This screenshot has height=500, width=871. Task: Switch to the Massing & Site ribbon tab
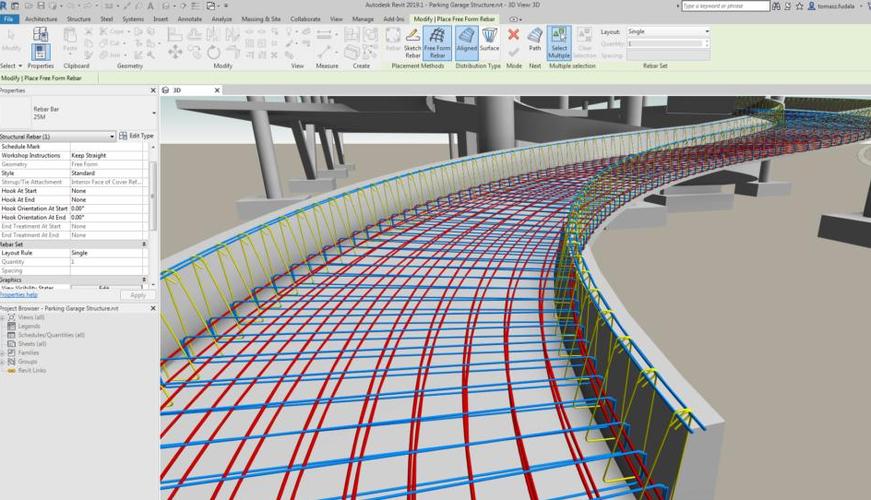coord(261,19)
